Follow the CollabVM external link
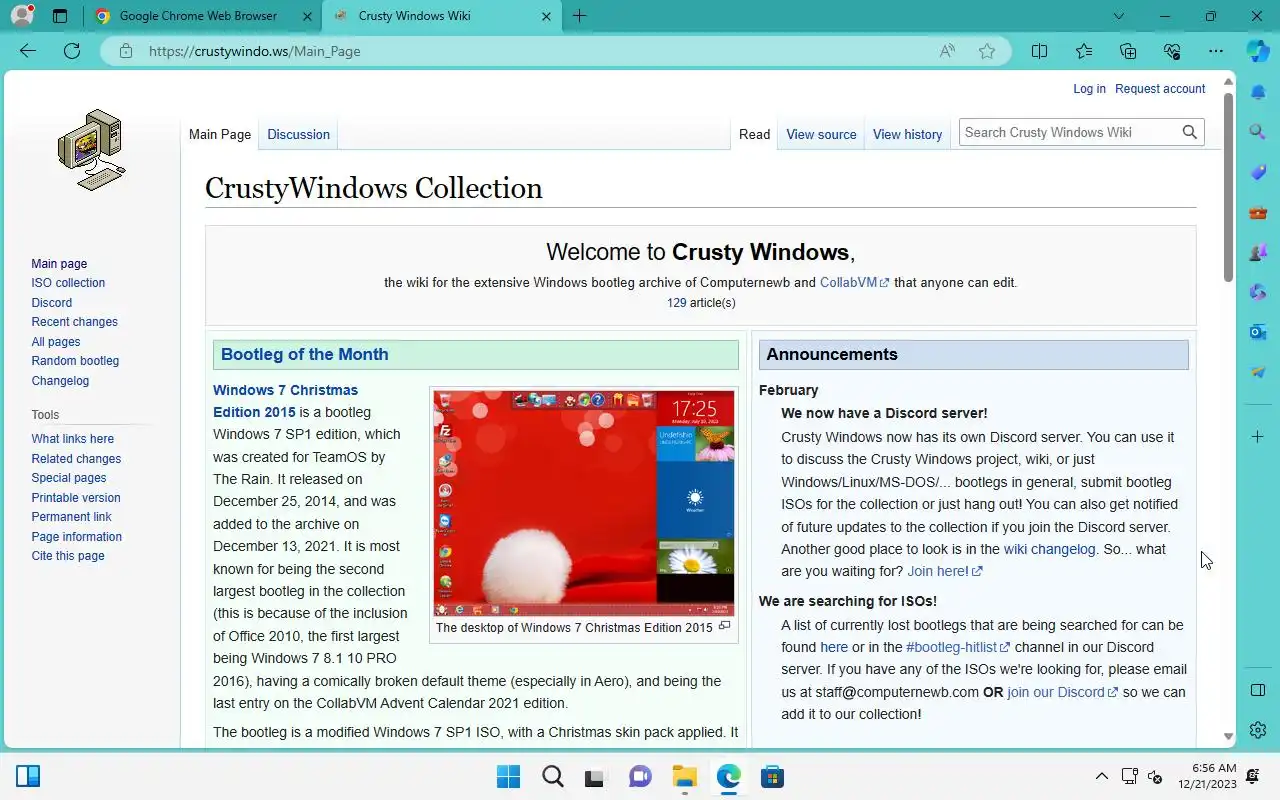1280x800 pixels. point(854,283)
